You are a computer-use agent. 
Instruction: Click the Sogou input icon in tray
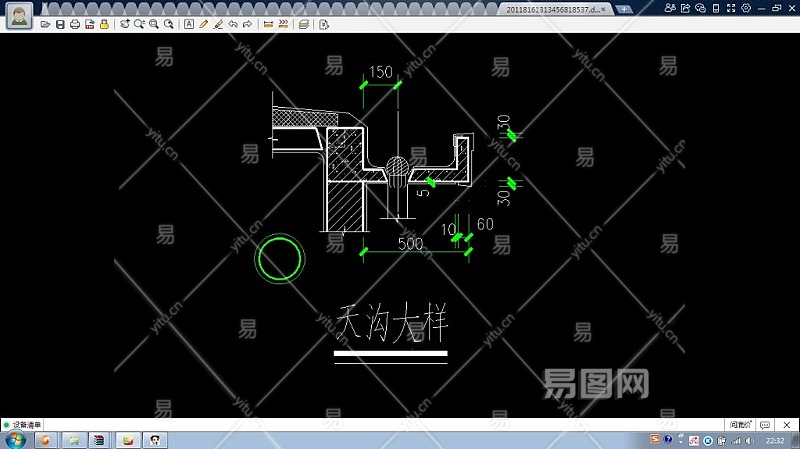coord(655,439)
